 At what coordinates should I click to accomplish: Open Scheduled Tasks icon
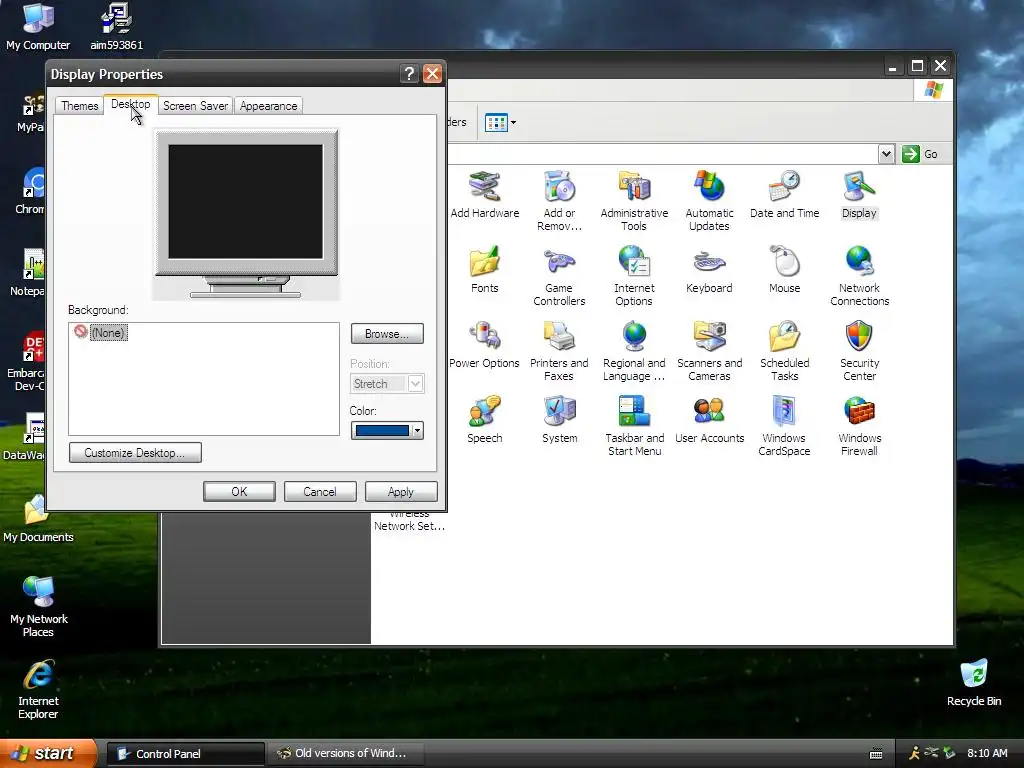click(x=784, y=351)
